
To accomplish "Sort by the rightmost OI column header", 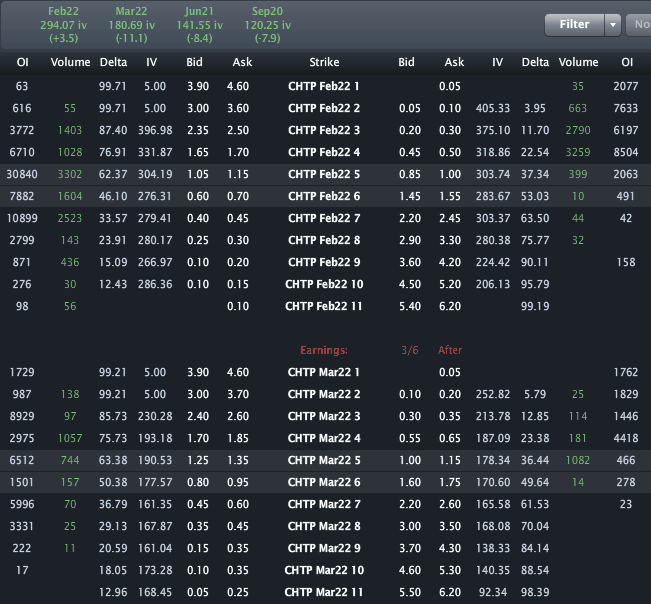I will [627, 62].
